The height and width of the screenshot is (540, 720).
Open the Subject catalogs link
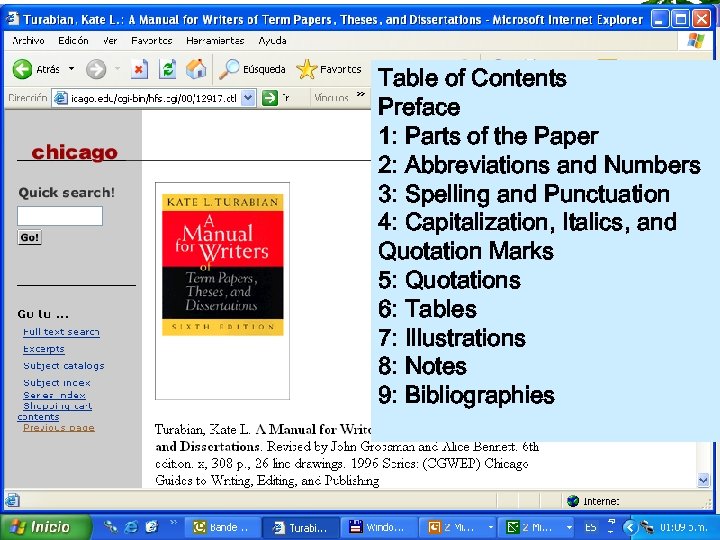63,366
